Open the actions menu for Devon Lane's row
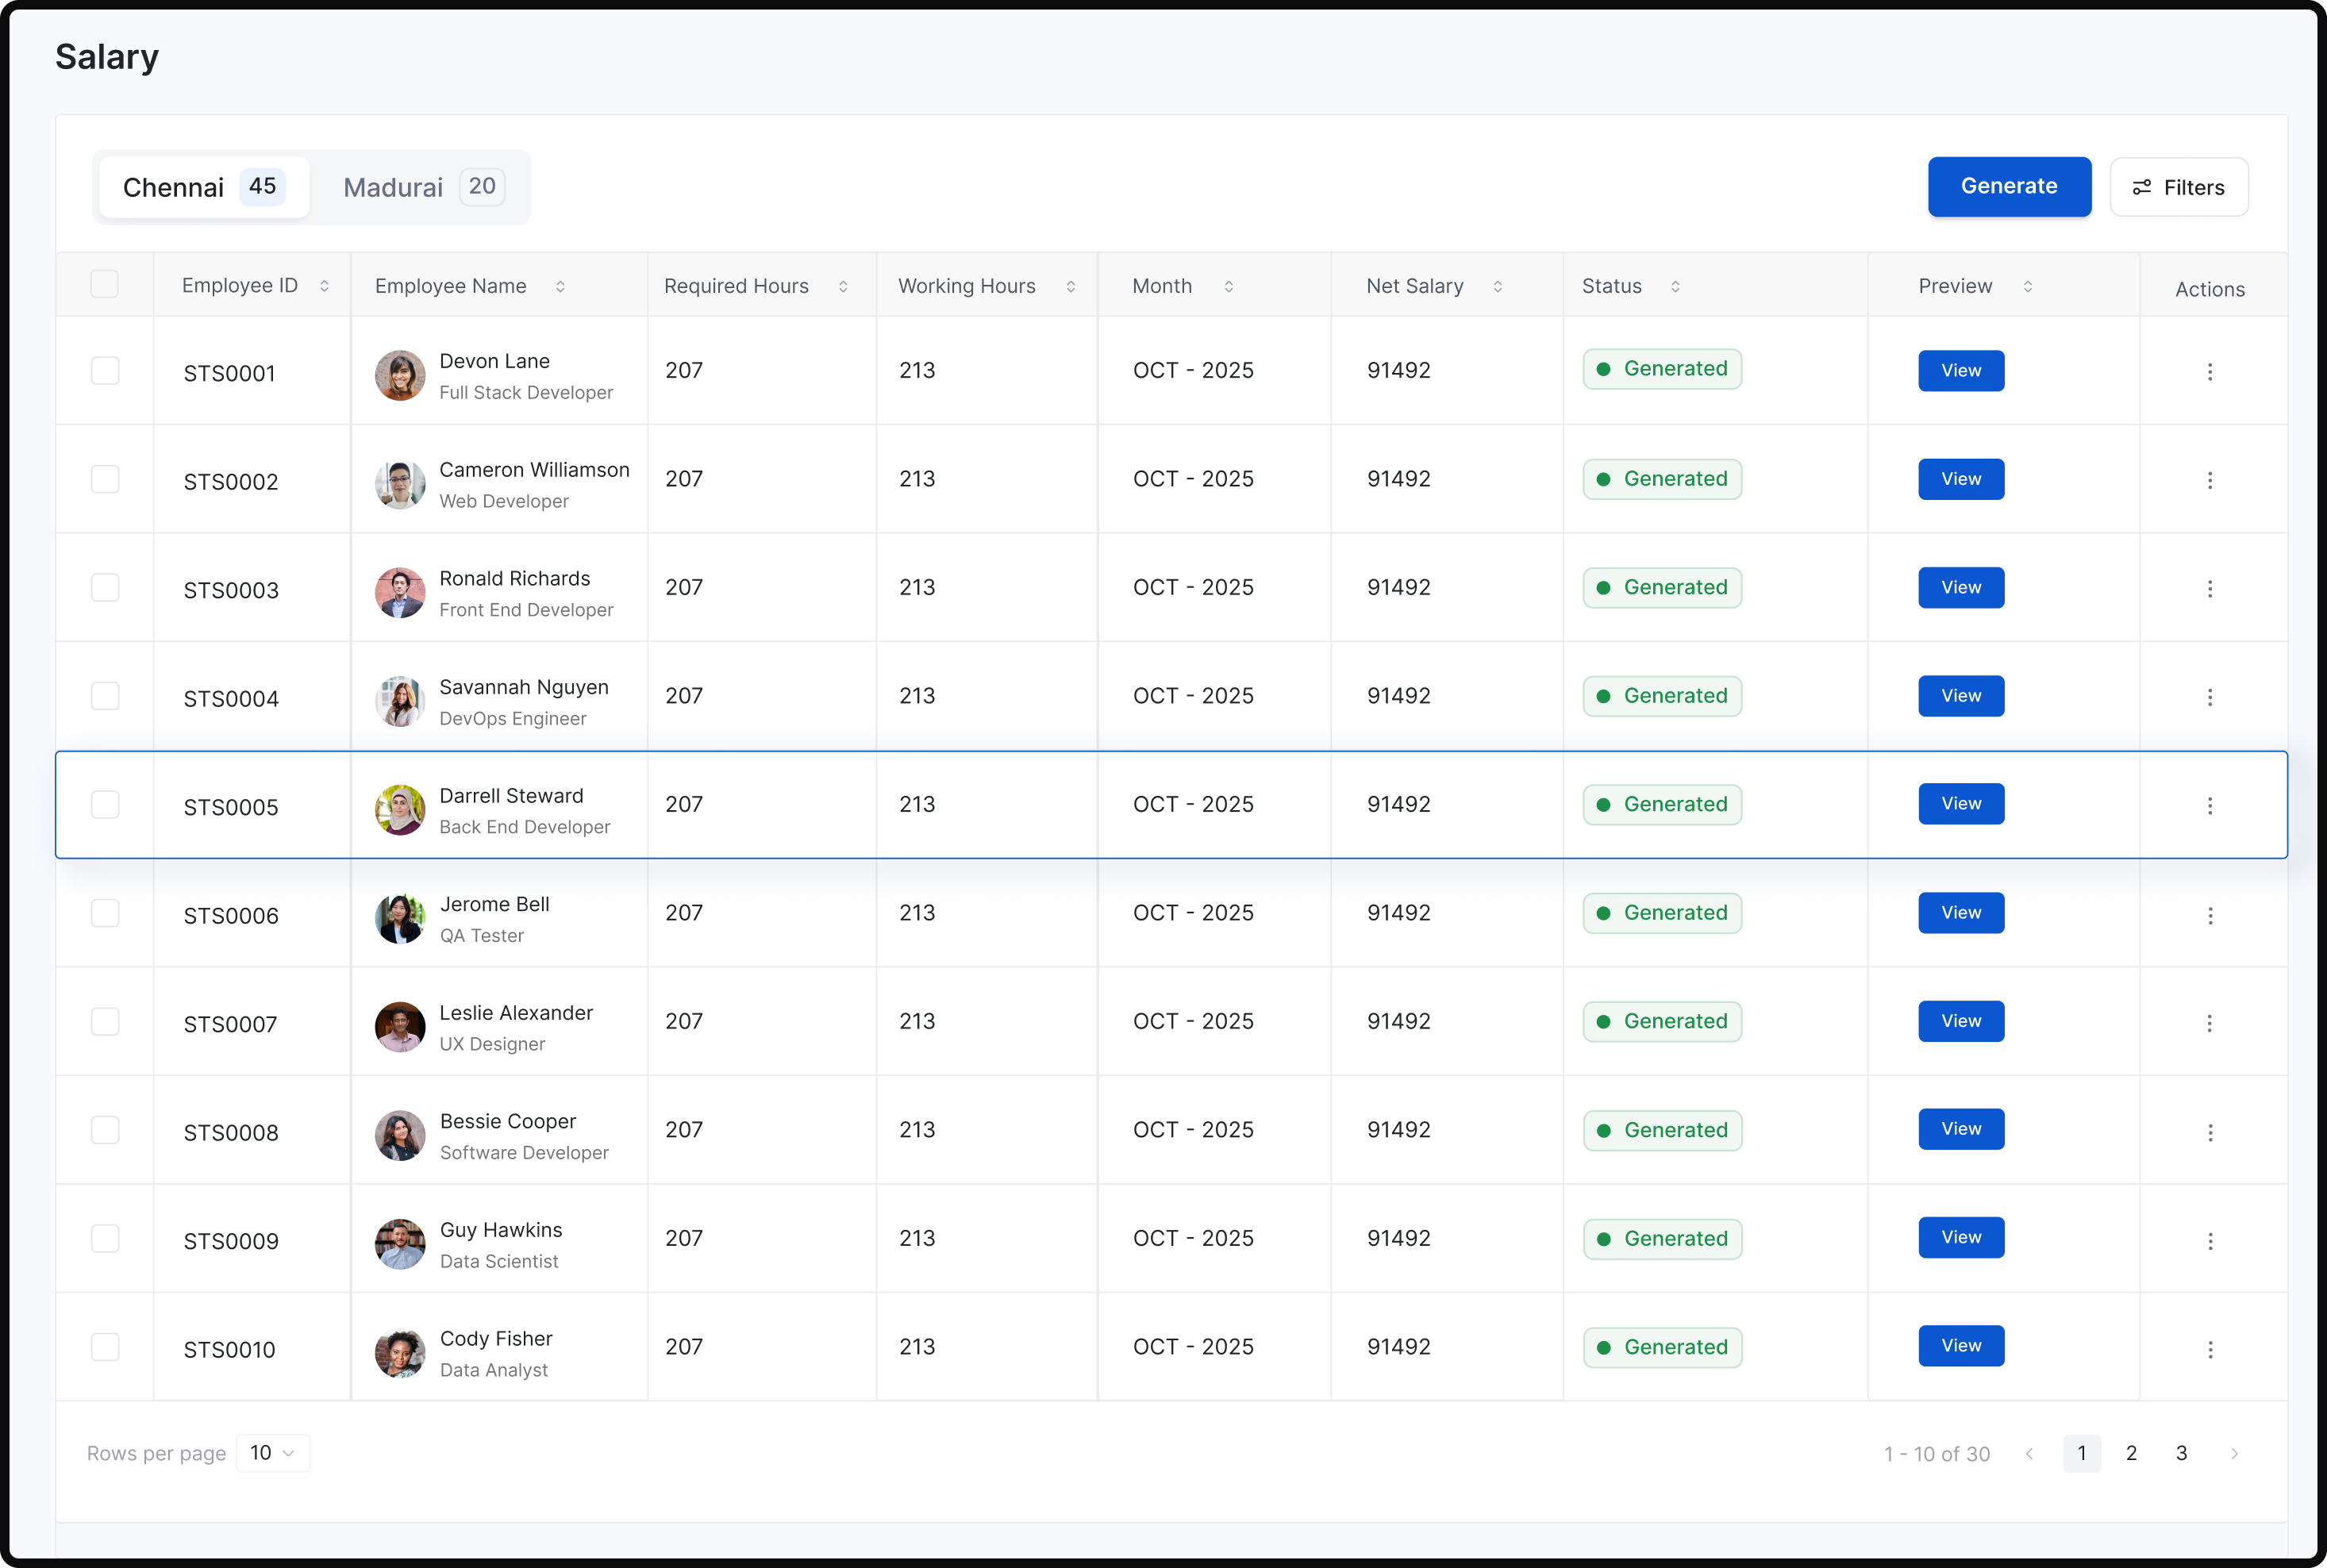The width and height of the screenshot is (2327, 1568). pos(2210,371)
